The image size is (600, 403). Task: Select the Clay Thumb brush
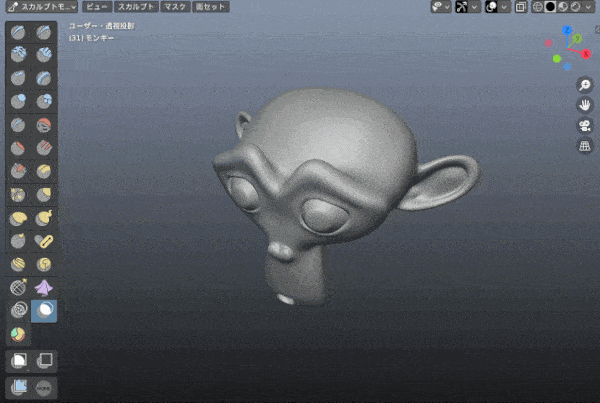tap(18, 78)
